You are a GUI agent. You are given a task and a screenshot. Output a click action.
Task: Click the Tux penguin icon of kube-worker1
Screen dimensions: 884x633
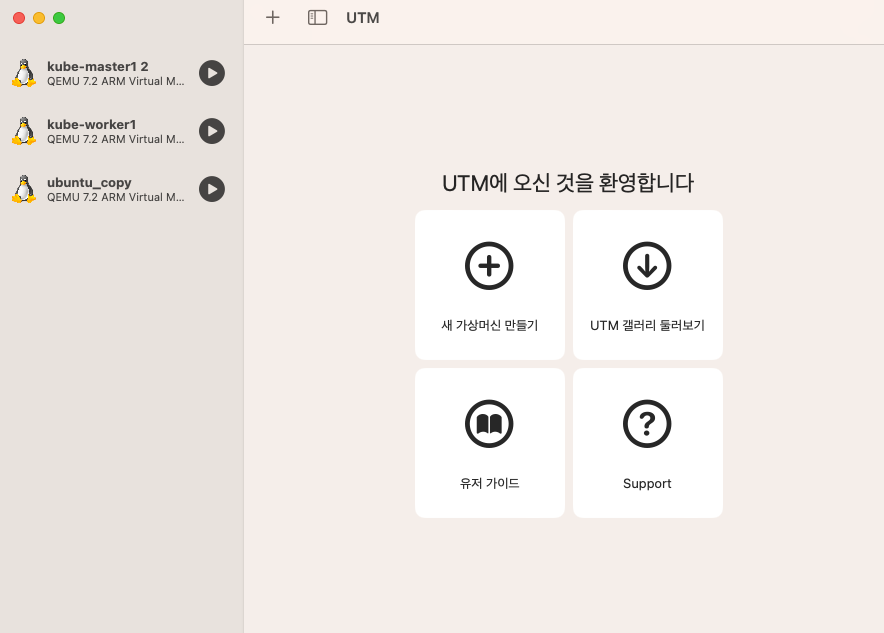(24, 131)
